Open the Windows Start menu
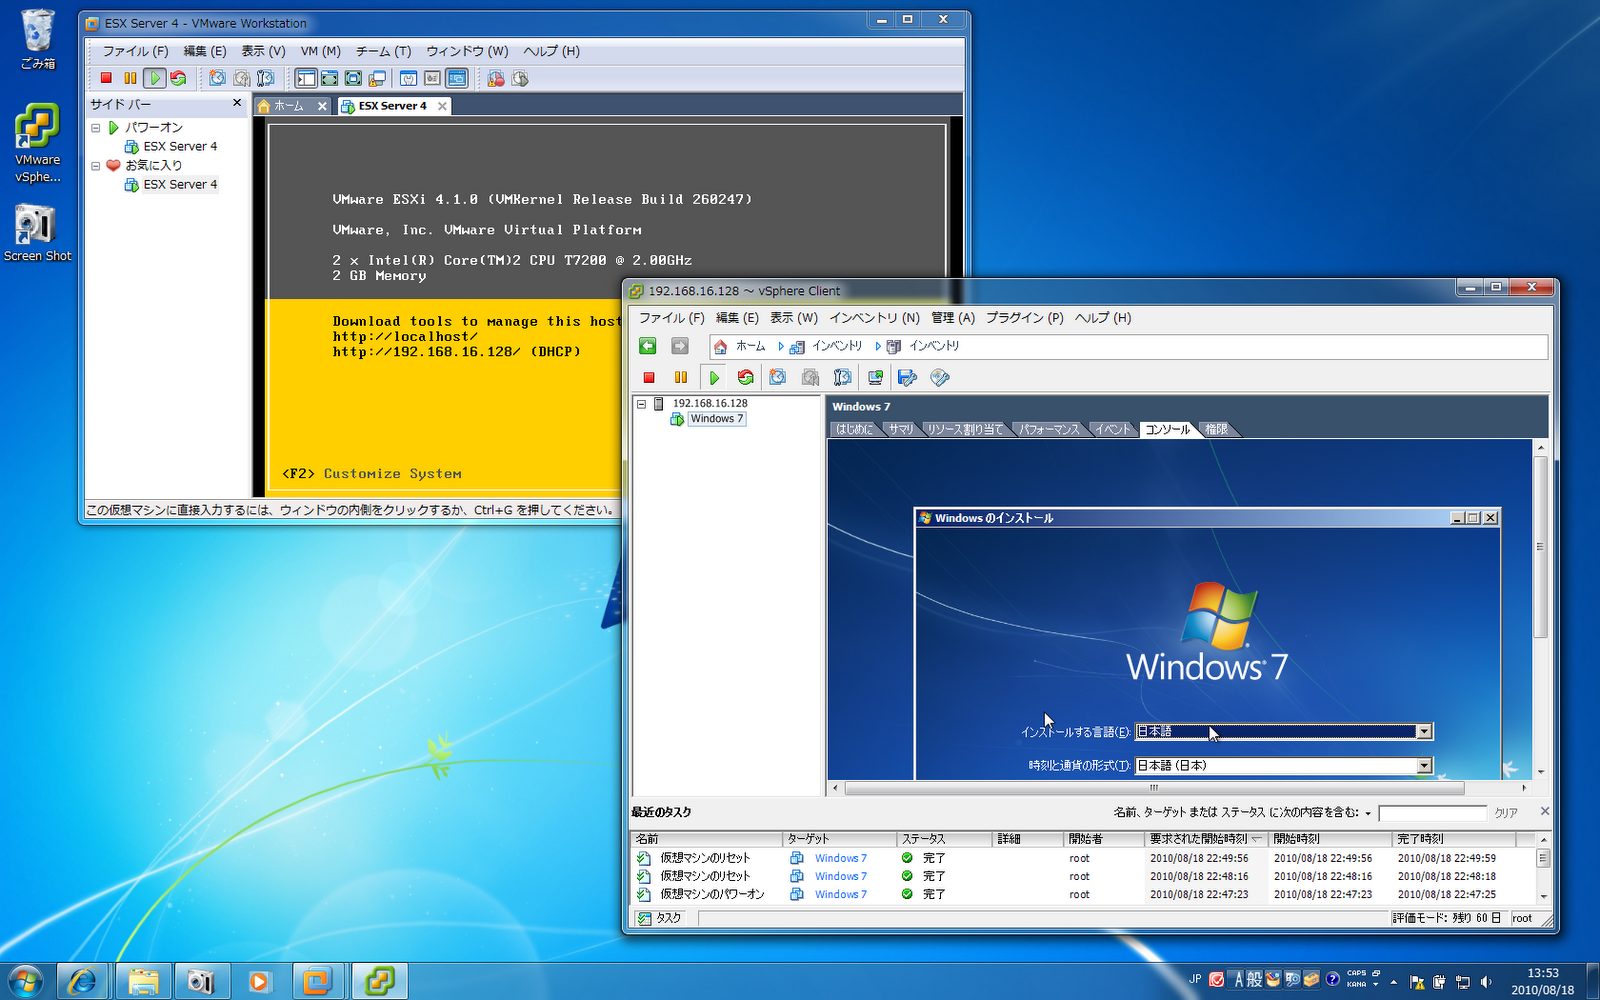Screen dimensions: 1600x1000 pyautogui.click(x=26, y=981)
